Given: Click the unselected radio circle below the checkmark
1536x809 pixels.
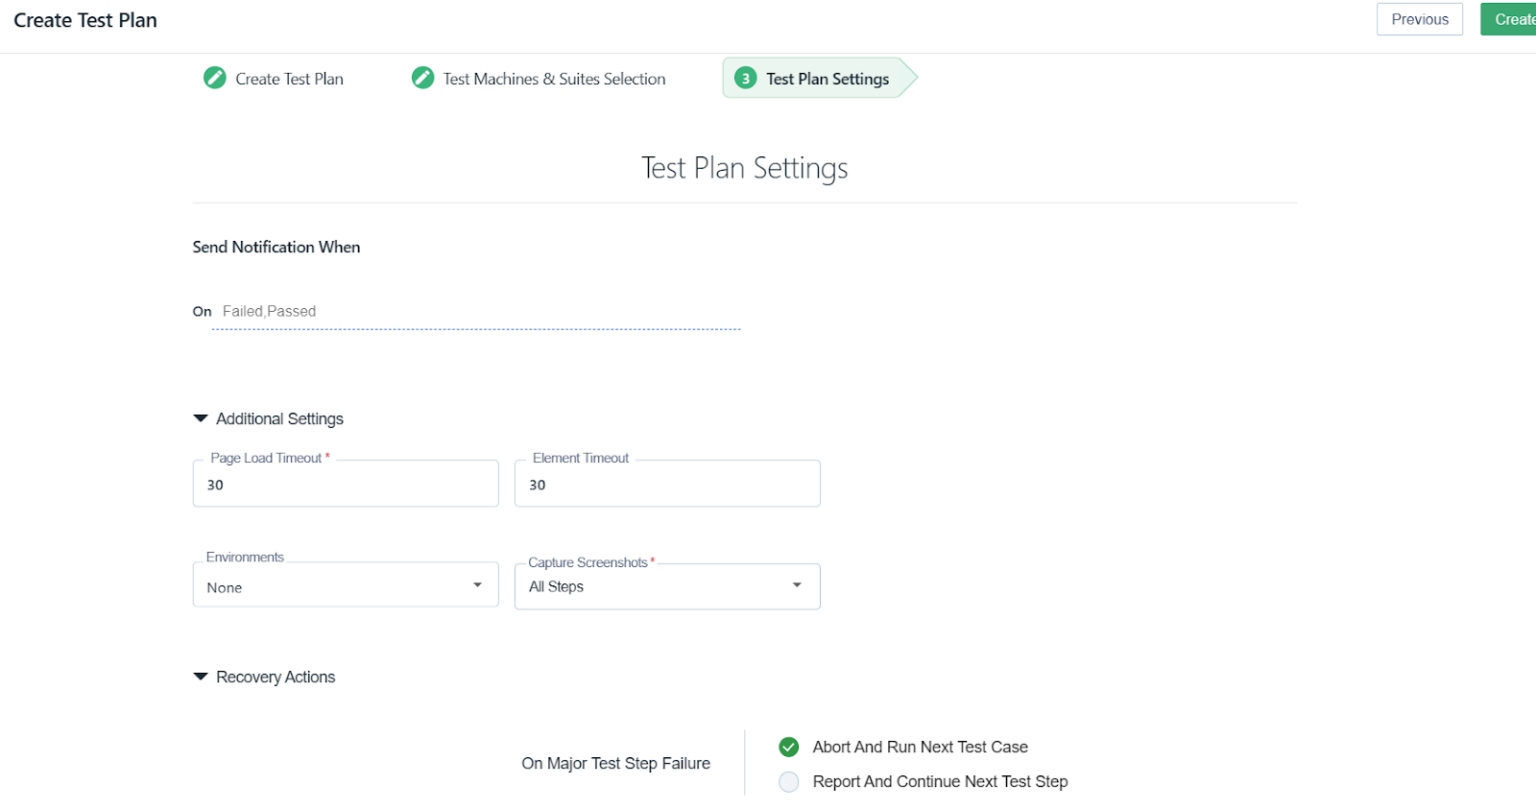Looking at the screenshot, I should pyautogui.click(x=788, y=781).
